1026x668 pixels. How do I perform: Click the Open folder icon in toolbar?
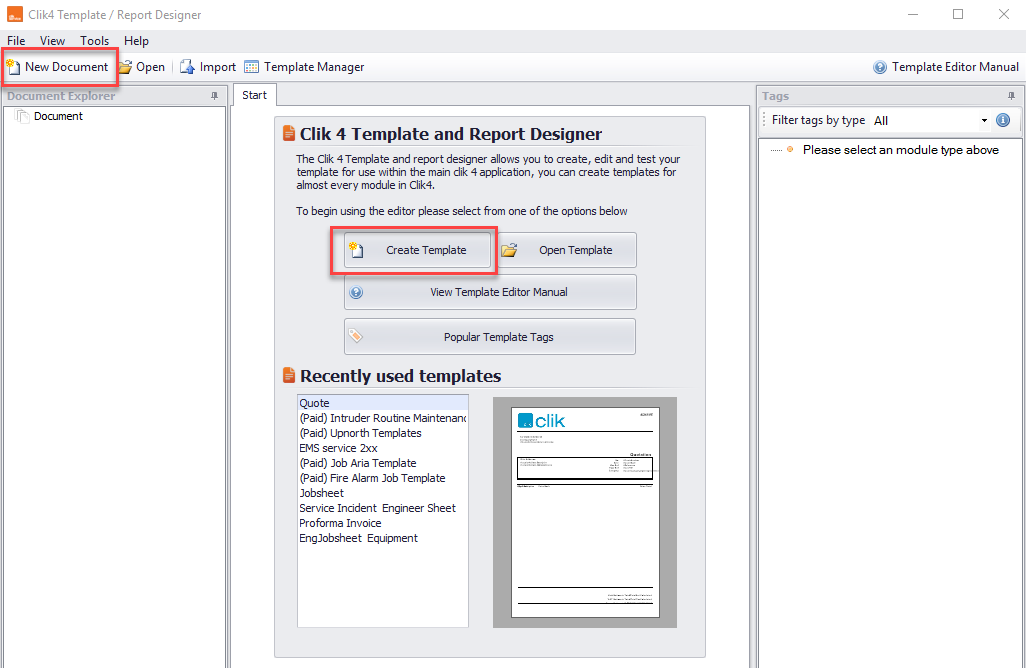point(125,67)
